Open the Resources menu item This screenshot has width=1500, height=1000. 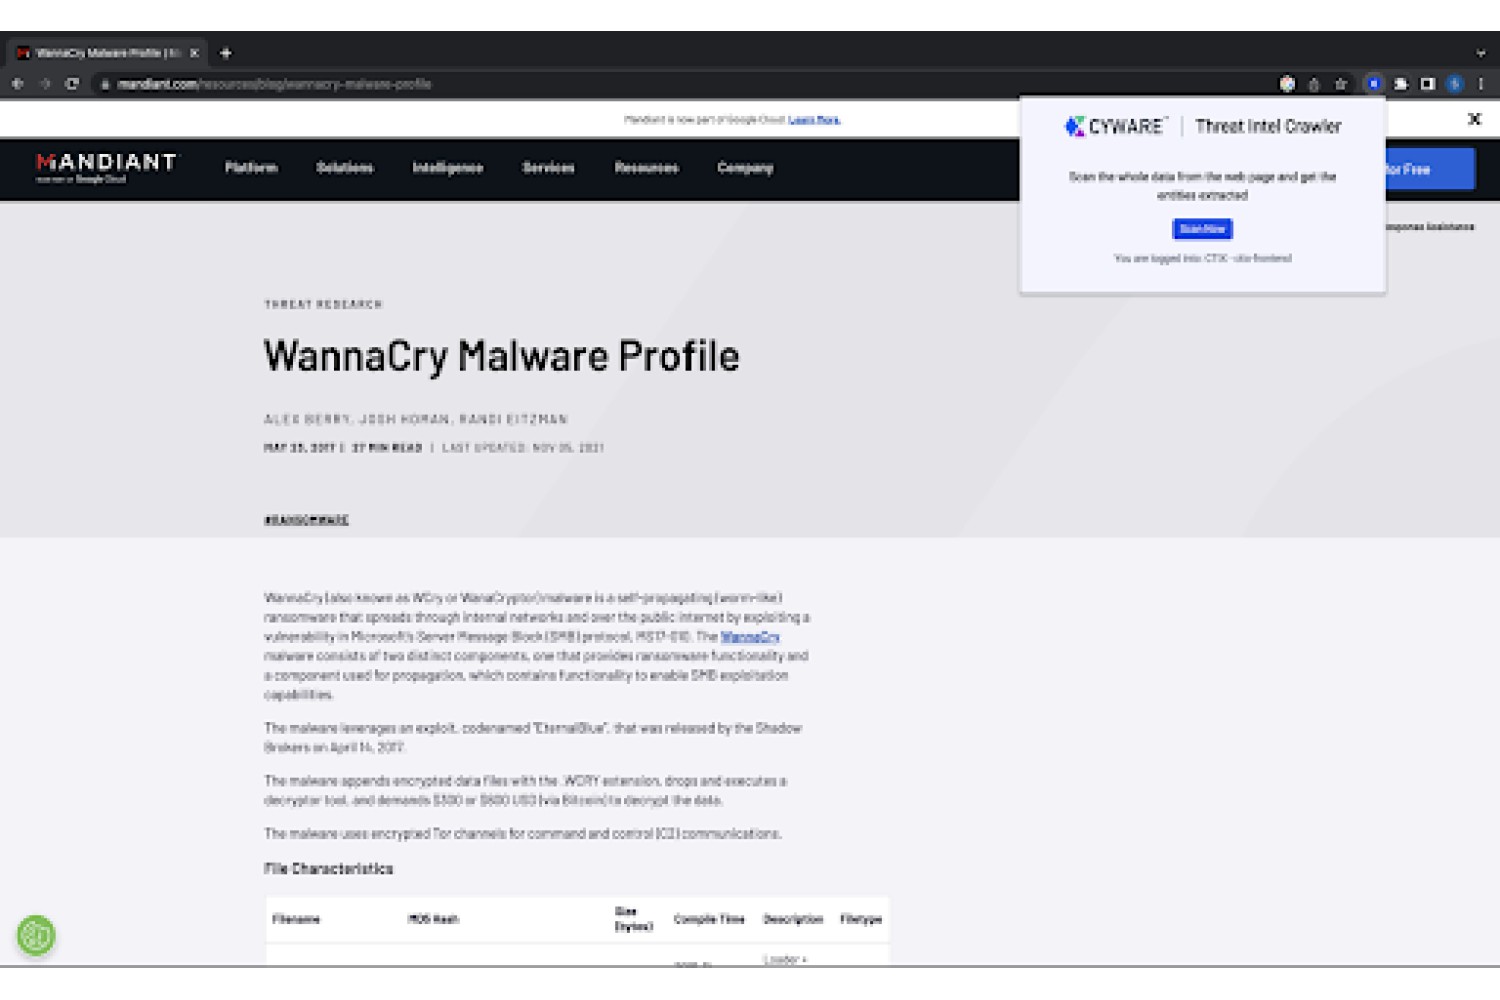[x=647, y=168]
